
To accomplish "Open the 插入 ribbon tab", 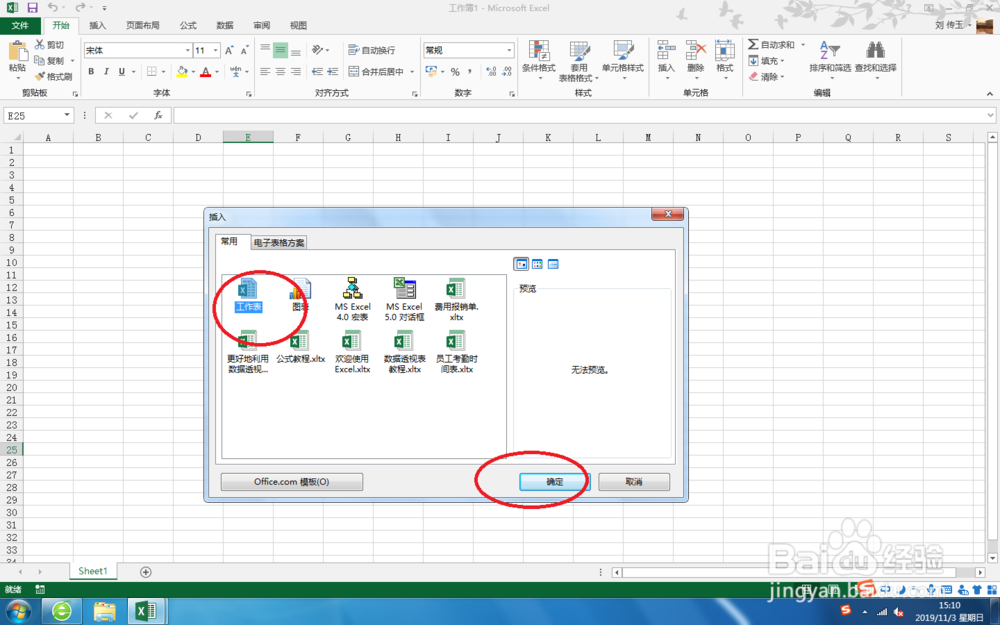I will tap(97, 25).
